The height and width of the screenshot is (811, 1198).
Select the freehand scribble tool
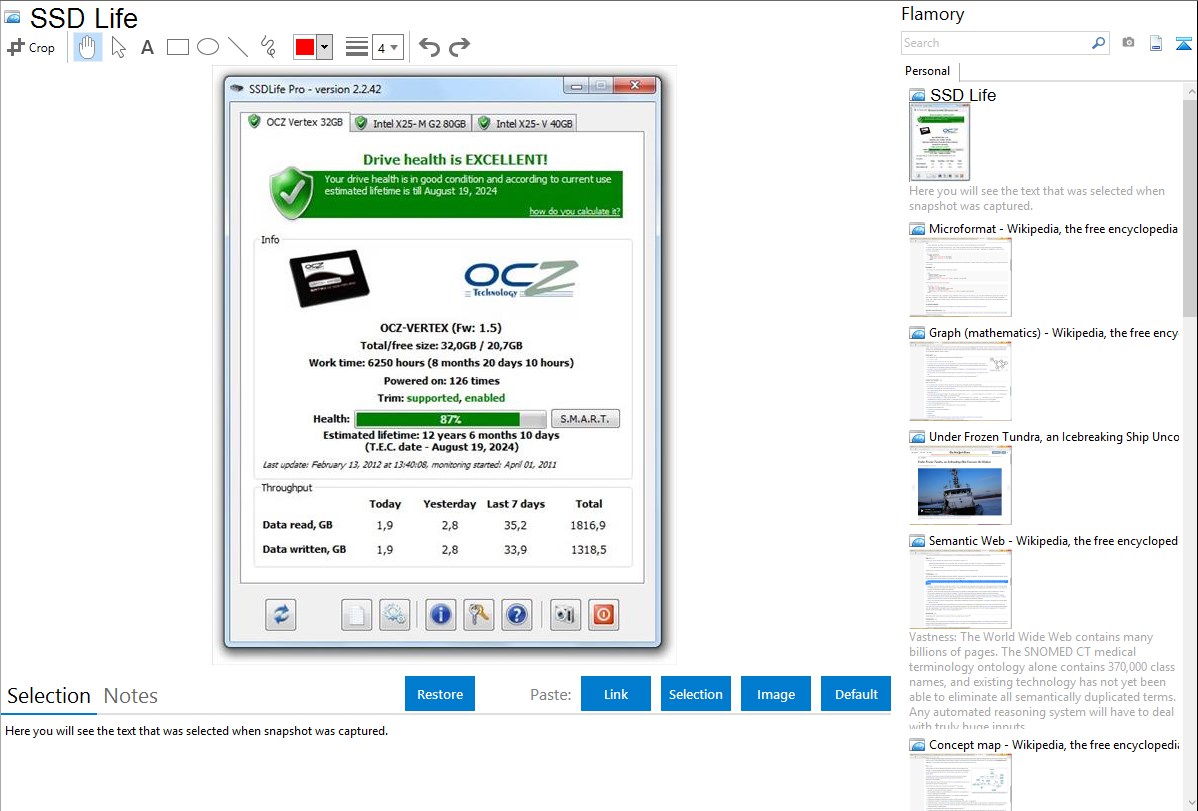coord(268,47)
